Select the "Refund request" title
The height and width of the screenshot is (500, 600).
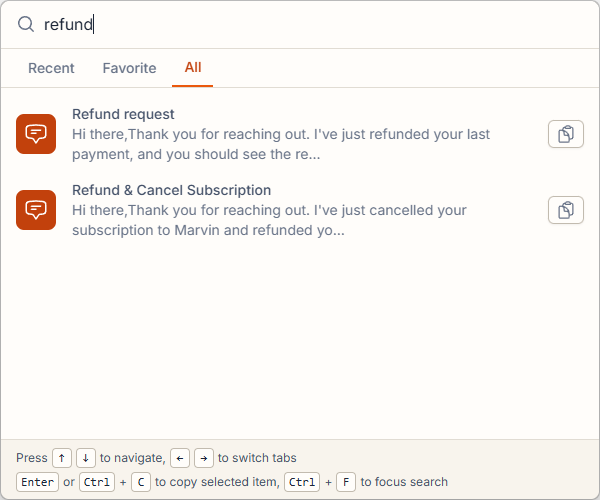[123, 114]
